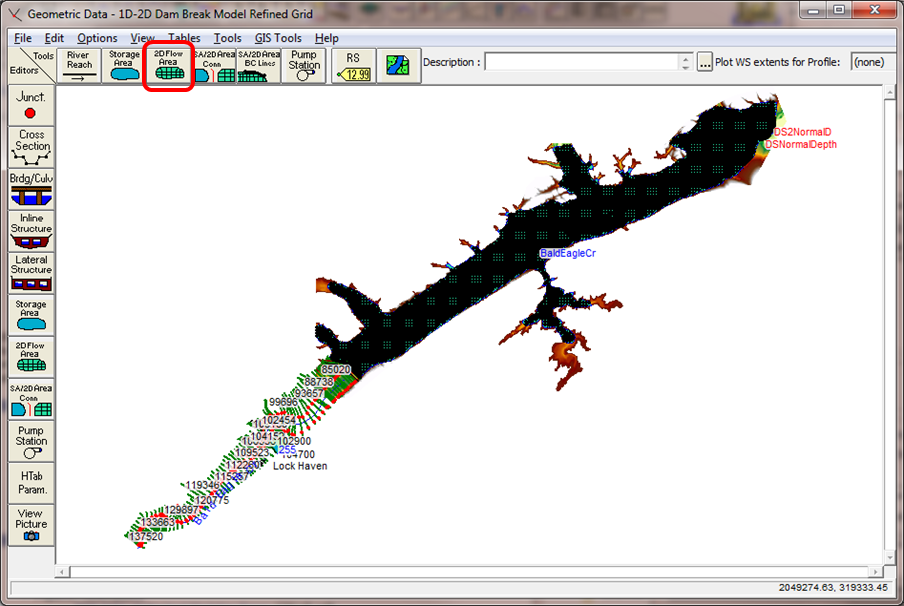Close the Geometric Data window
The height and width of the screenshot is (606, 904).
[874, 11]
